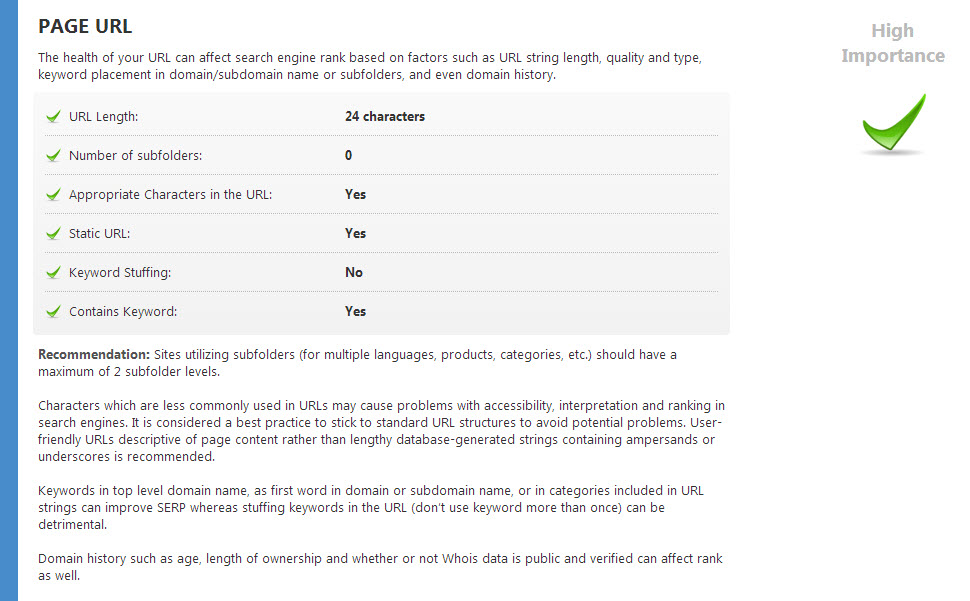Select the Number of subfolders label
This screenshot has width=970, height=601.
tap(136, 156)
